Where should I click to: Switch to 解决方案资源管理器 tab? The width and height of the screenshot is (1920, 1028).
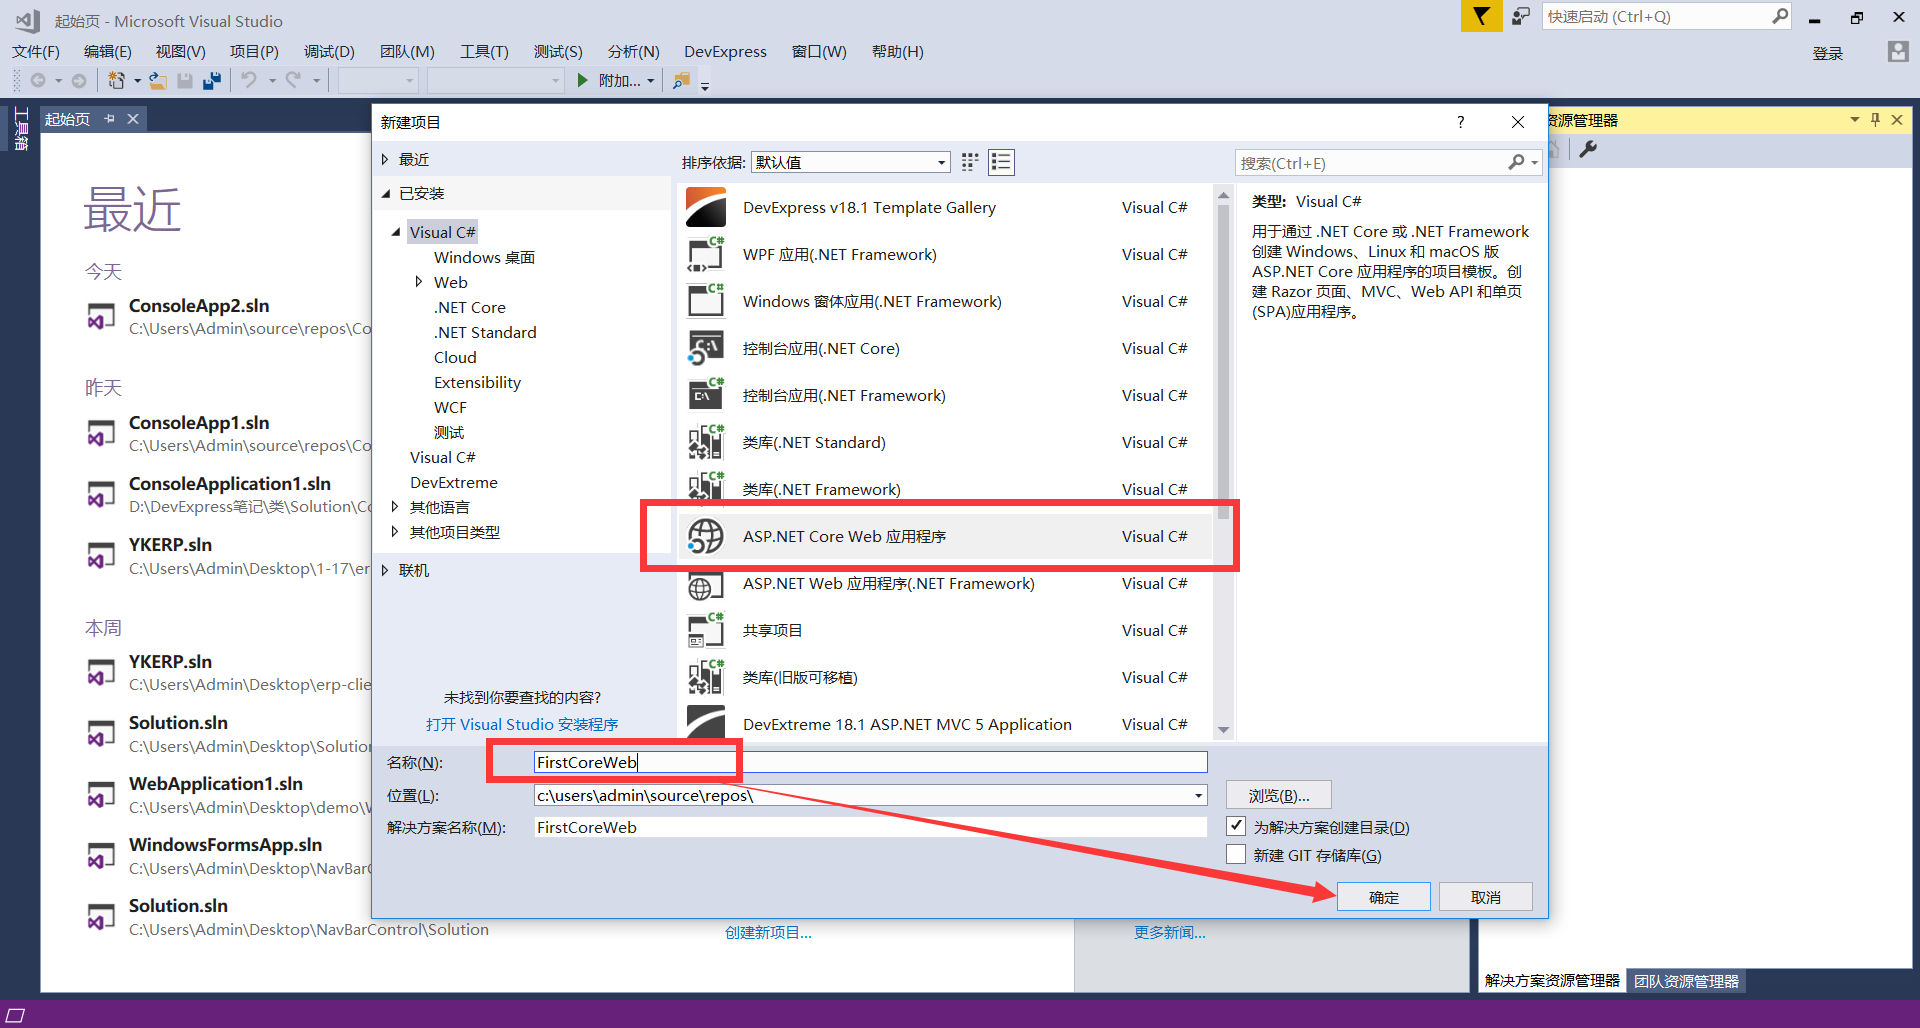(x=1552, y=981)
